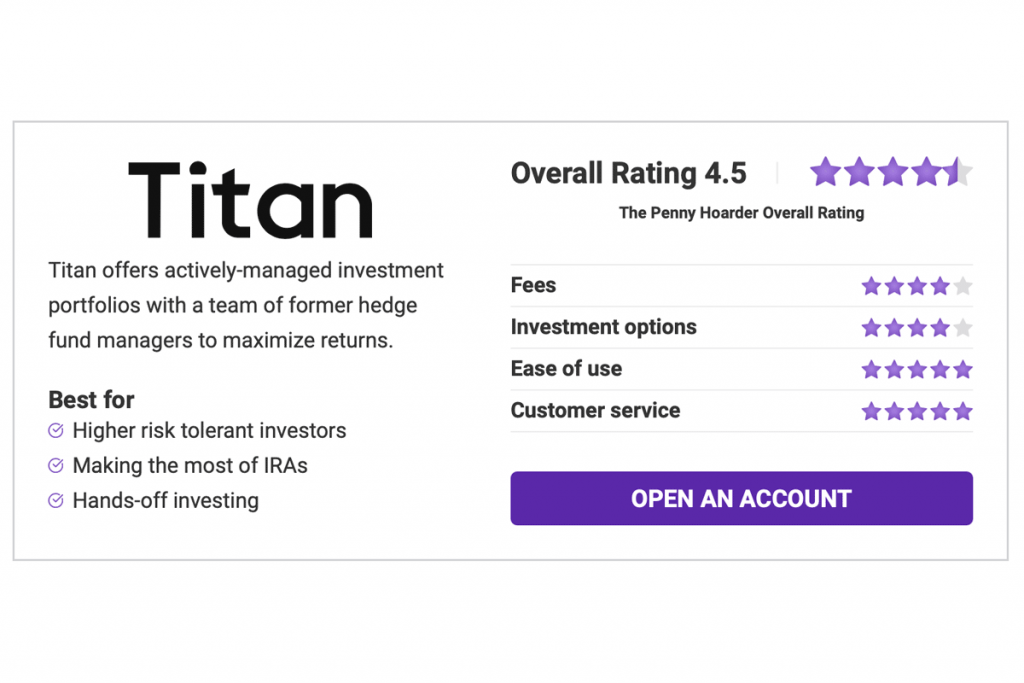1024x683 pixels.
Task: Select the fifth star of Ease of use
Action: tap(963, 369)
